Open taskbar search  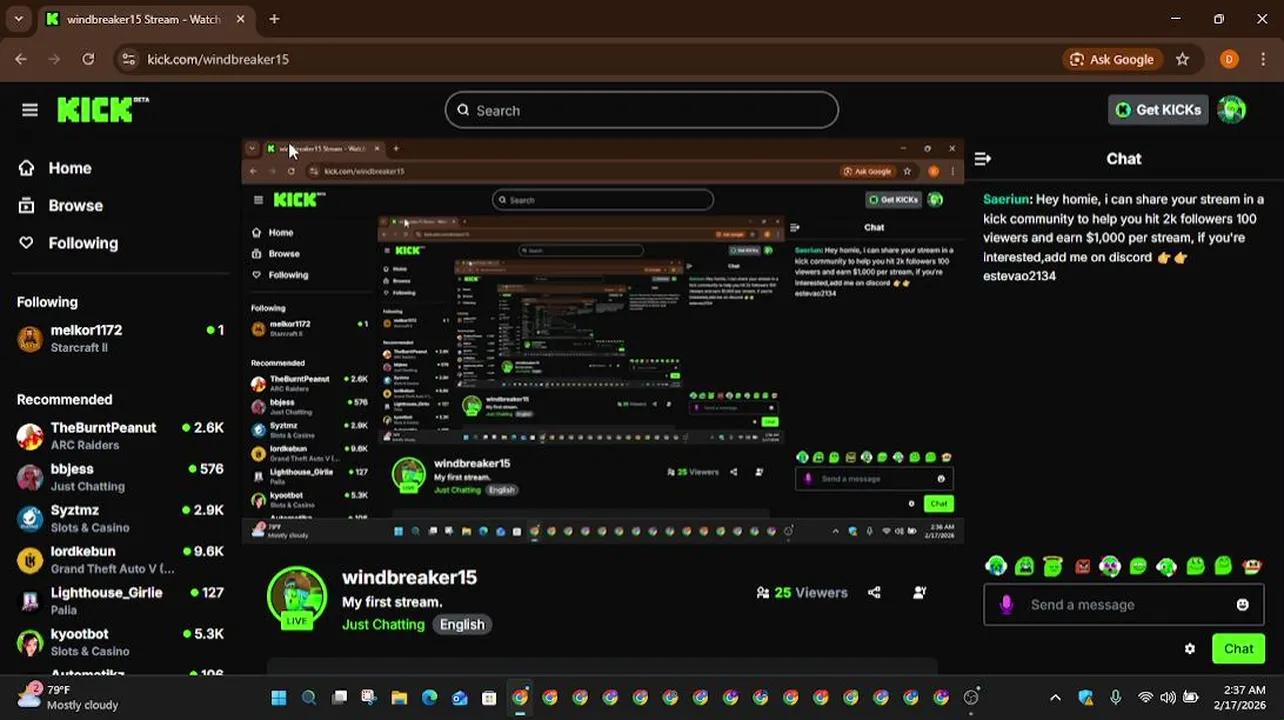coord(309,698)
